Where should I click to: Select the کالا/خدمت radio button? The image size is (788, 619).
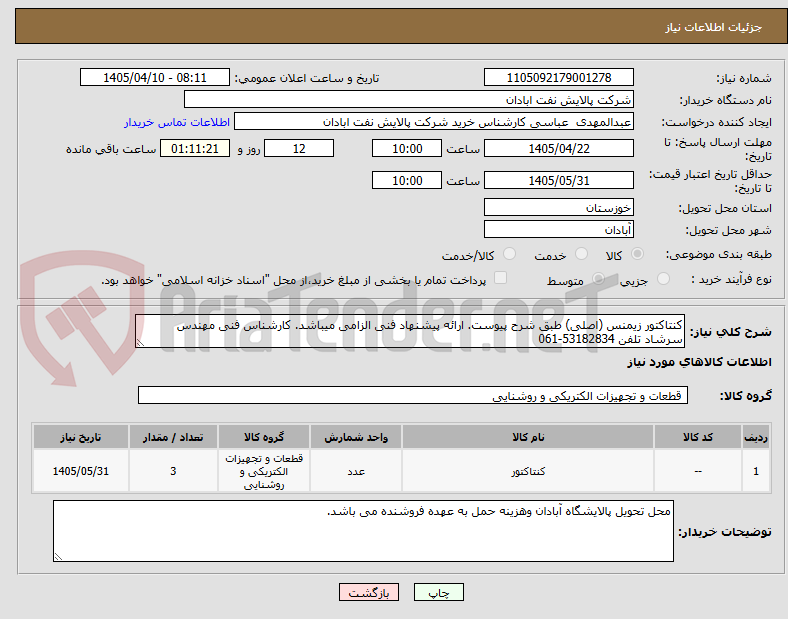pos(510,254)
